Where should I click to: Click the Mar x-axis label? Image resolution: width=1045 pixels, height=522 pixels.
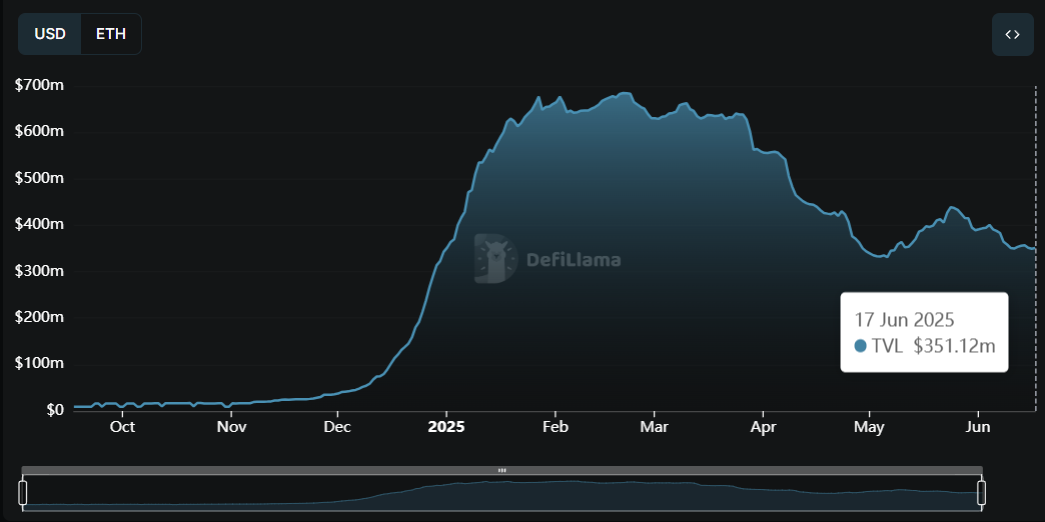click(x=654, y=427)
